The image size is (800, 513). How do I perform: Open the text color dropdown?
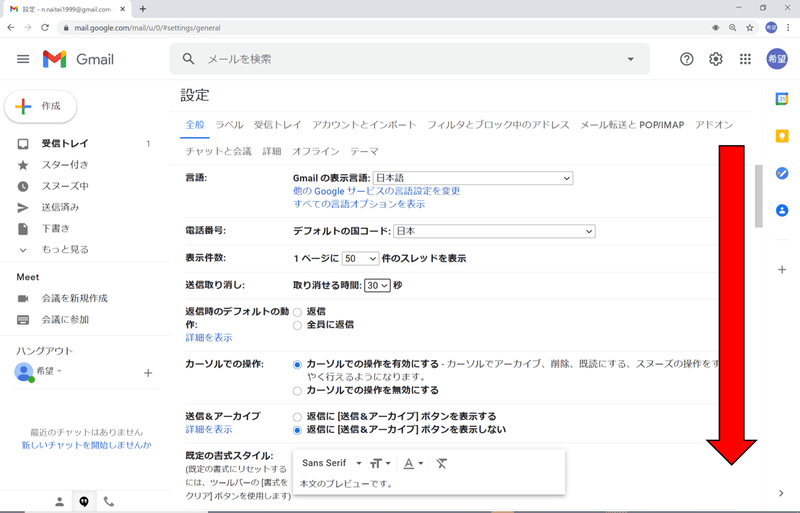click(413, 463)
